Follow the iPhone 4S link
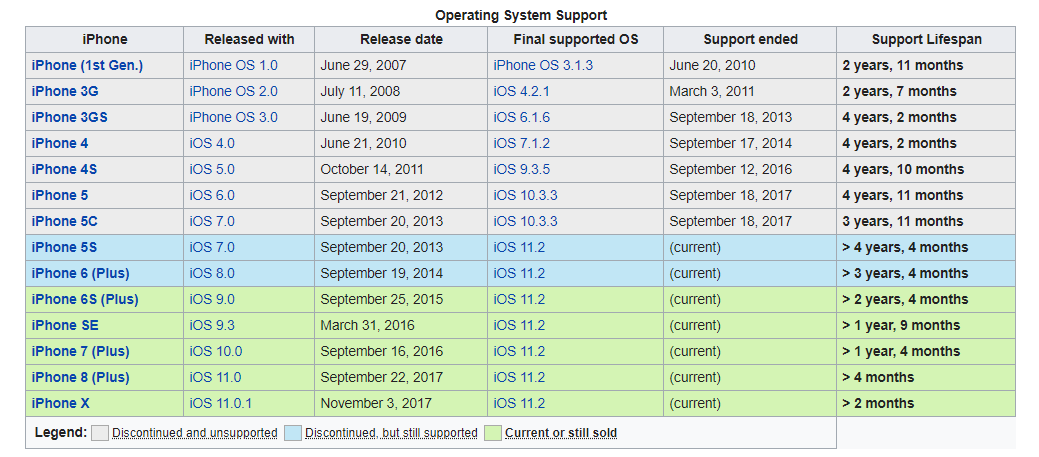This screenshot has width=1039, height=457. pyautogui.click(x=64, y=170)
